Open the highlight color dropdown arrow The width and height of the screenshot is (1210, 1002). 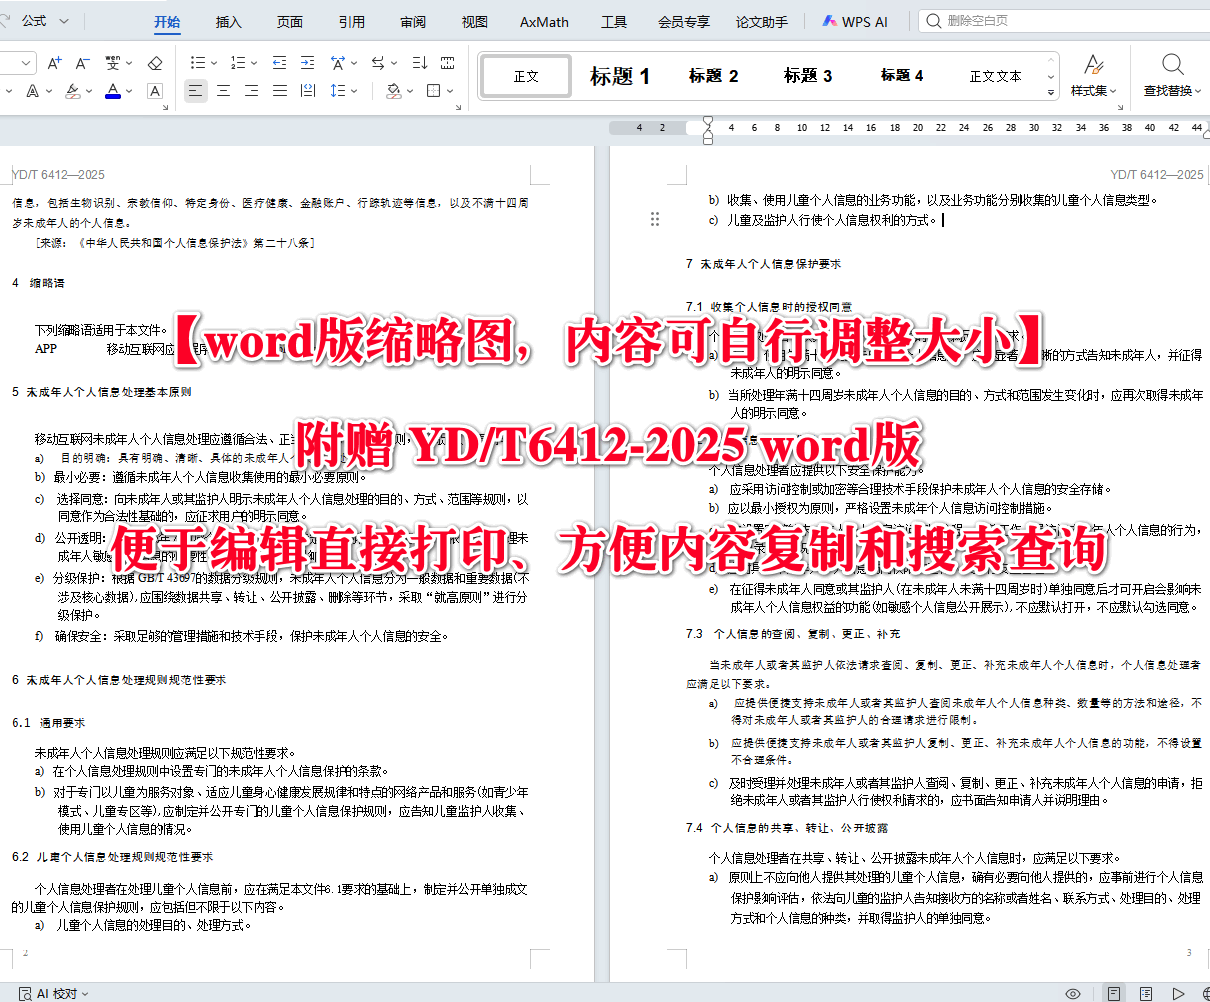click(x=88, y=91)
